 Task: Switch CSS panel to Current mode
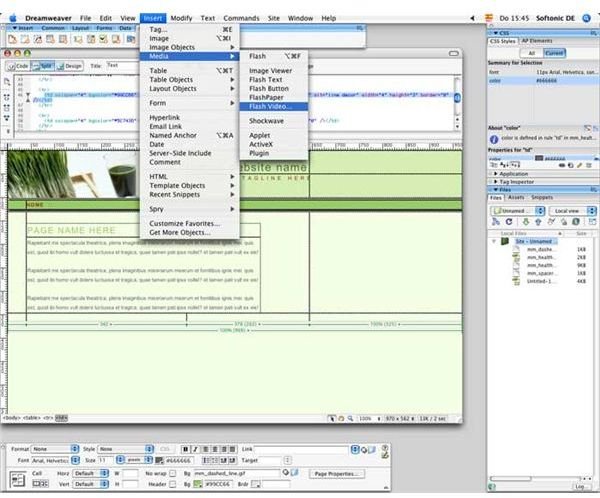click(554, 53)
